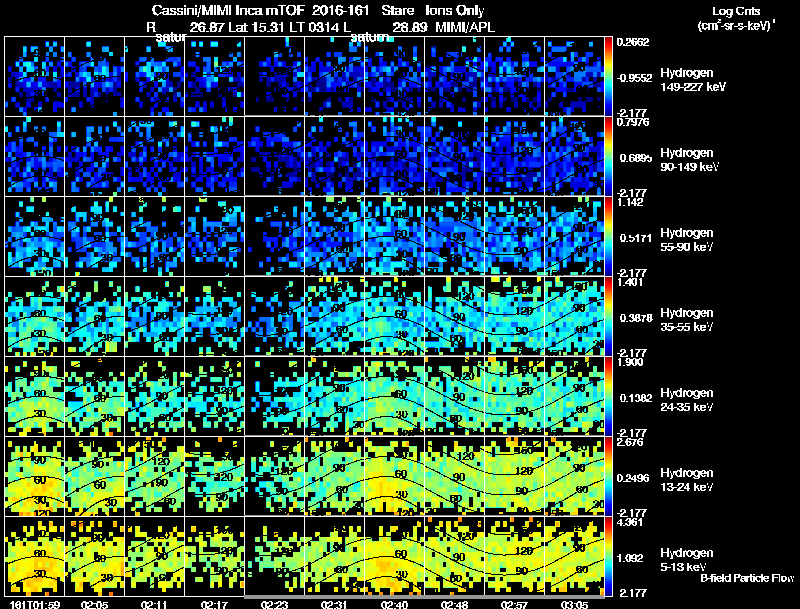Click the 2.676 colorbar maximum value
The image size is (800, 609).
[x=630, y=442]
